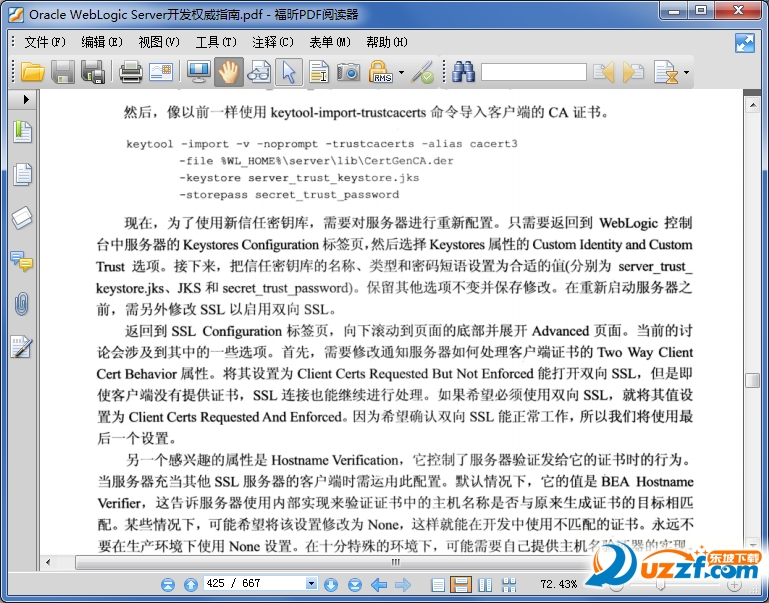Screen dimensions: 769x603
Task: Go to previous page button
Action: click(191, 584)
